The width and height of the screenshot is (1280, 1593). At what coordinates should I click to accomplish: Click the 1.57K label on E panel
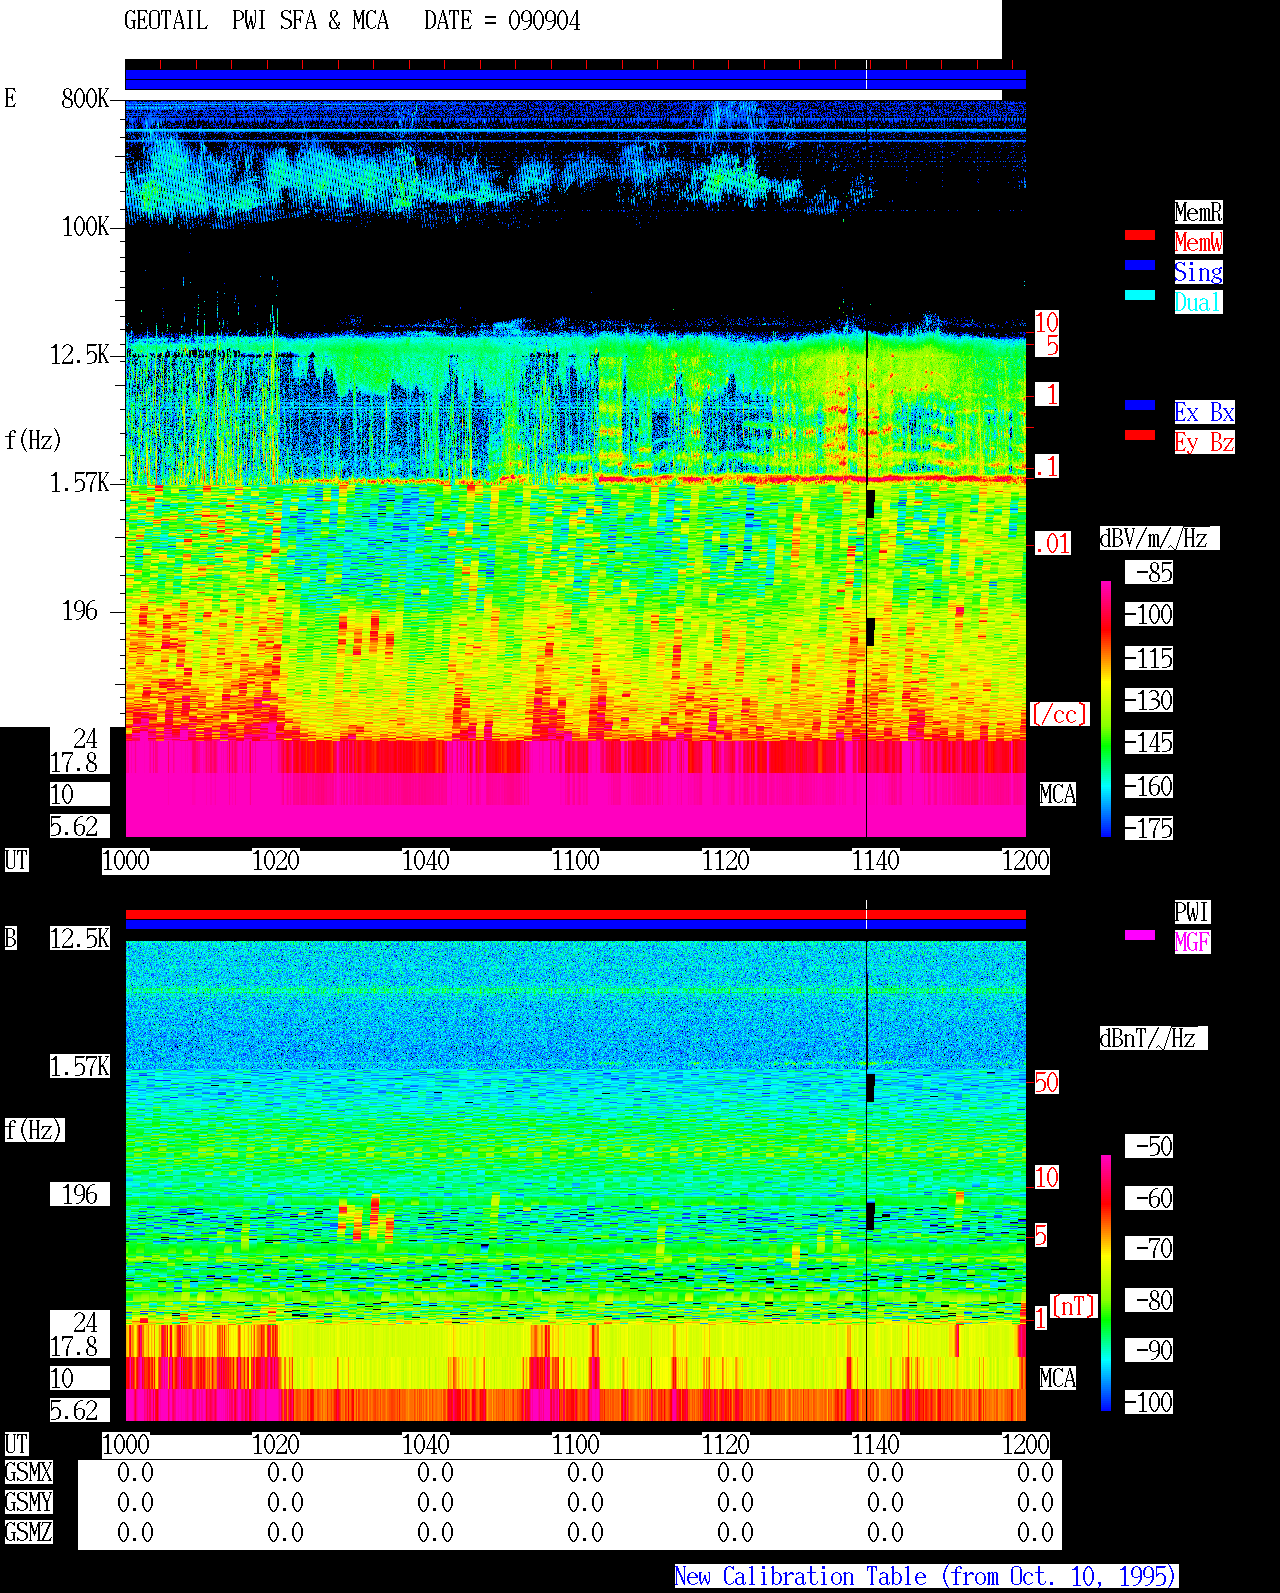click(80, 483)
